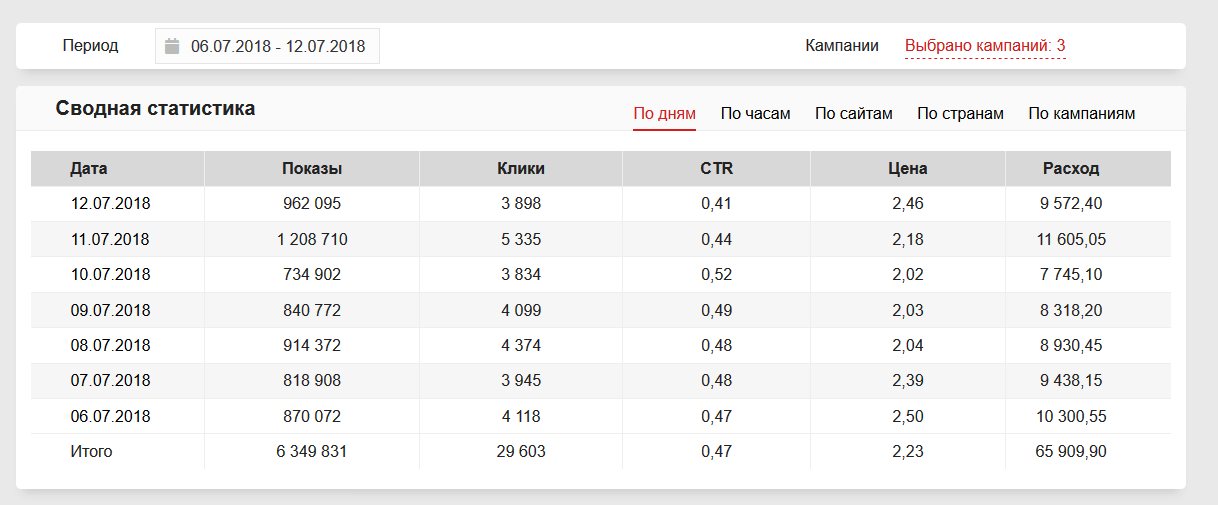
Task: Show statistics 'По кампаниям' tab
Action: (x=1081, y=114)
